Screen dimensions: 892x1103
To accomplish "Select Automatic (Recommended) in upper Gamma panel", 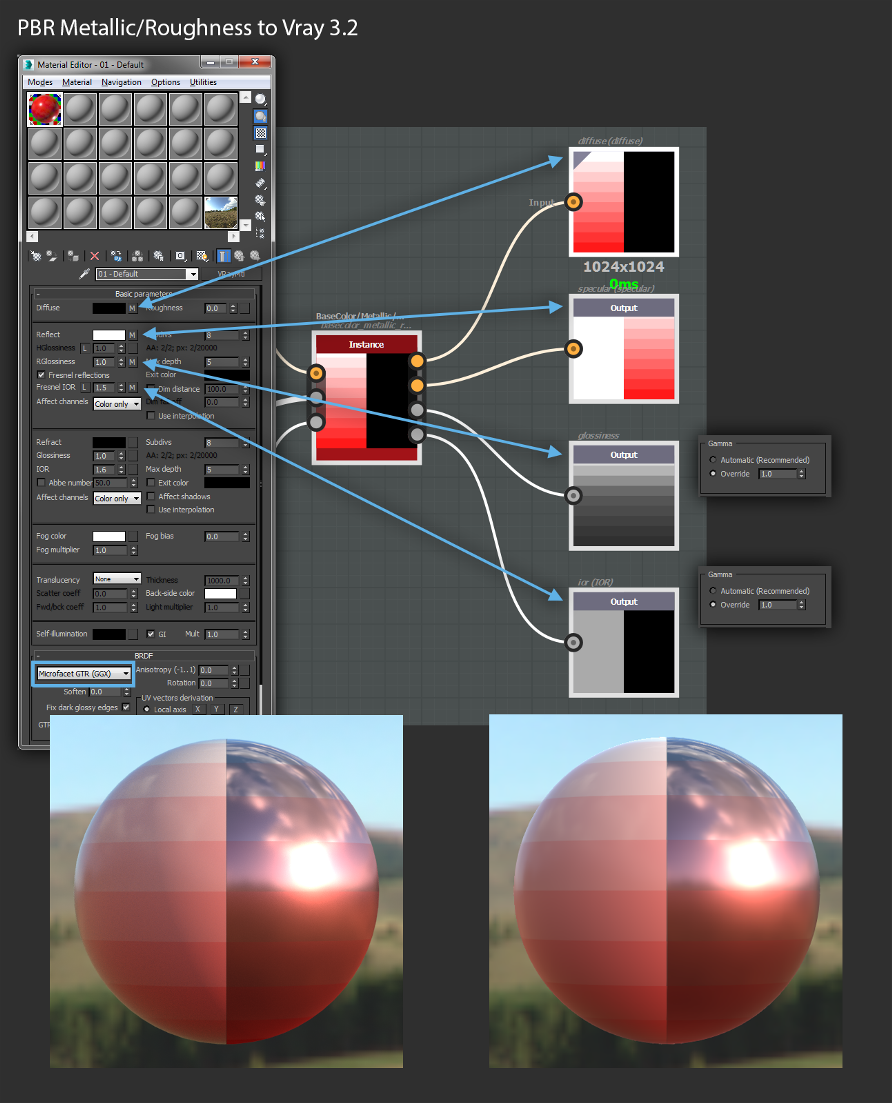I will tap(713, 460).
